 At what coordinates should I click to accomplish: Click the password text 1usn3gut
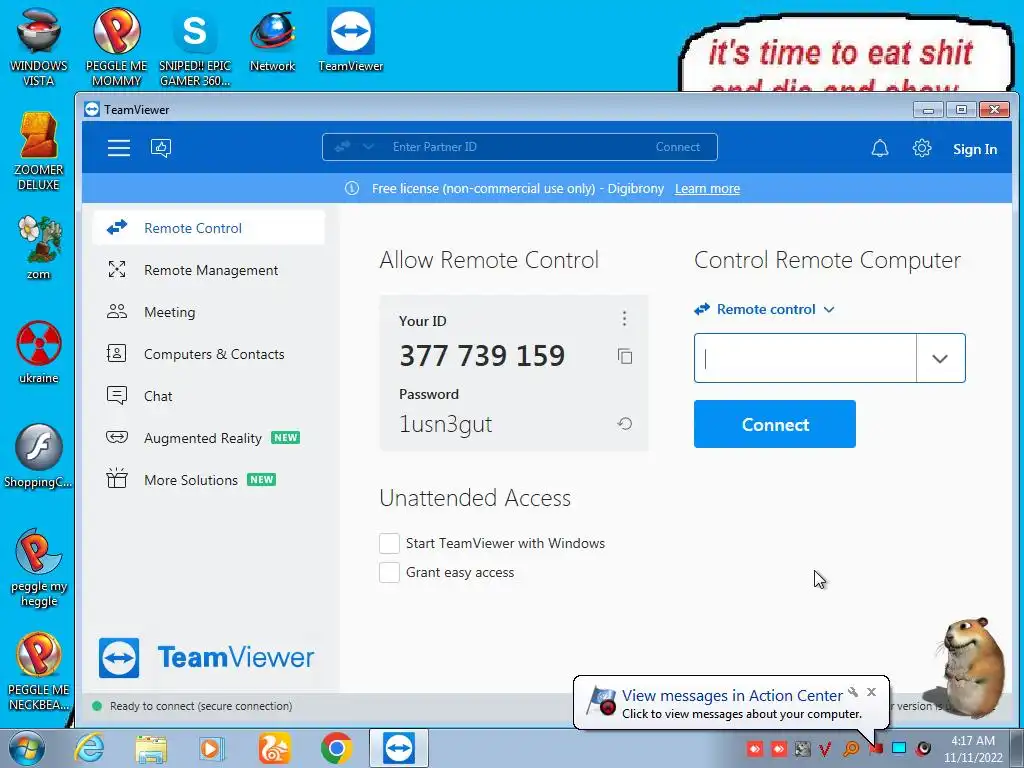click(x=445, y=424)
